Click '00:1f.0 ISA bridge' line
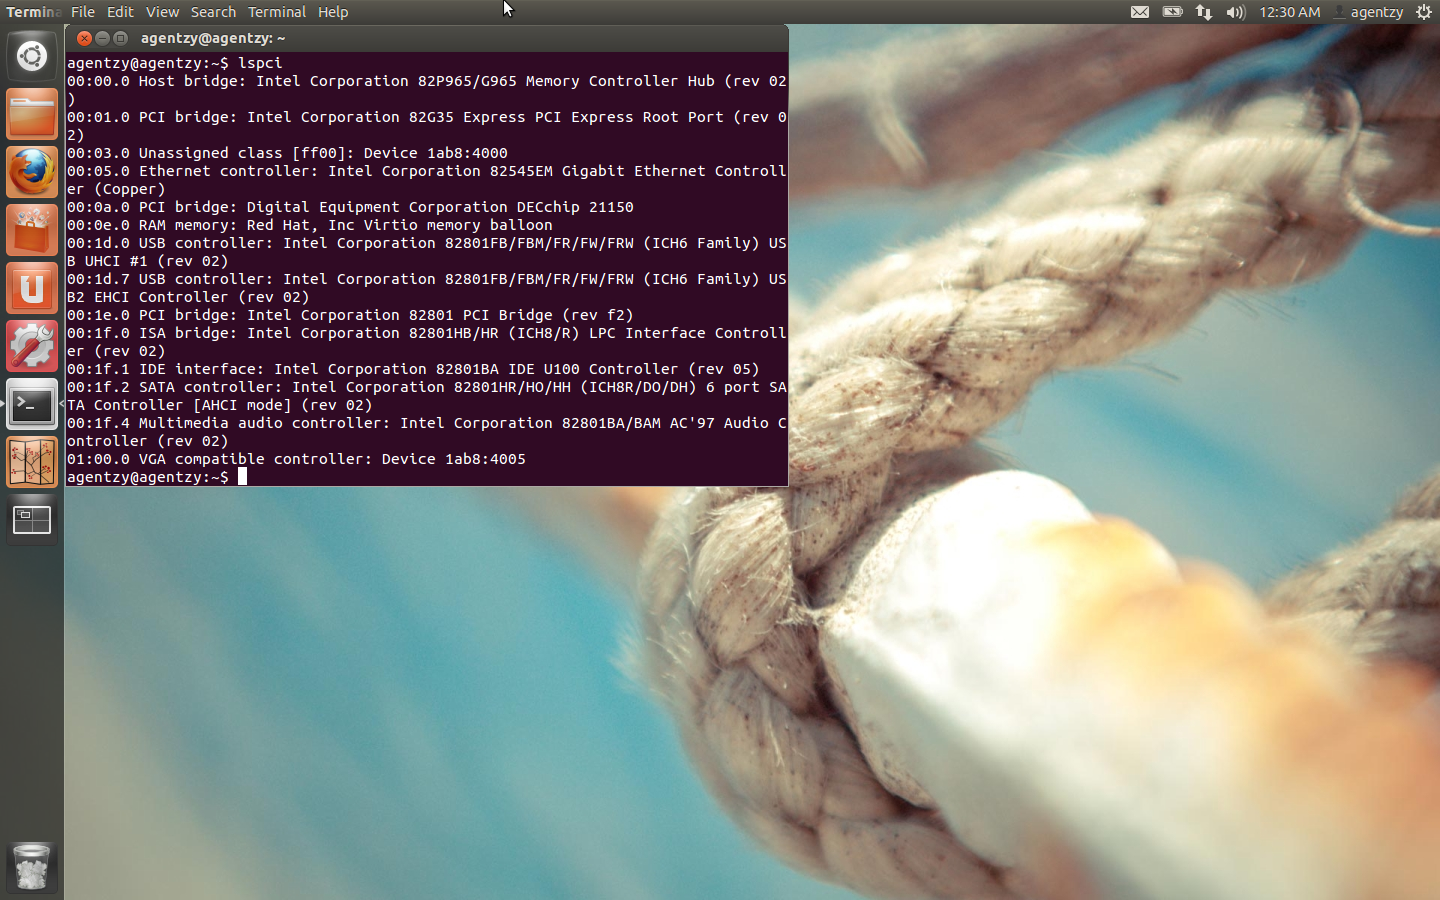 click(427, 342)
